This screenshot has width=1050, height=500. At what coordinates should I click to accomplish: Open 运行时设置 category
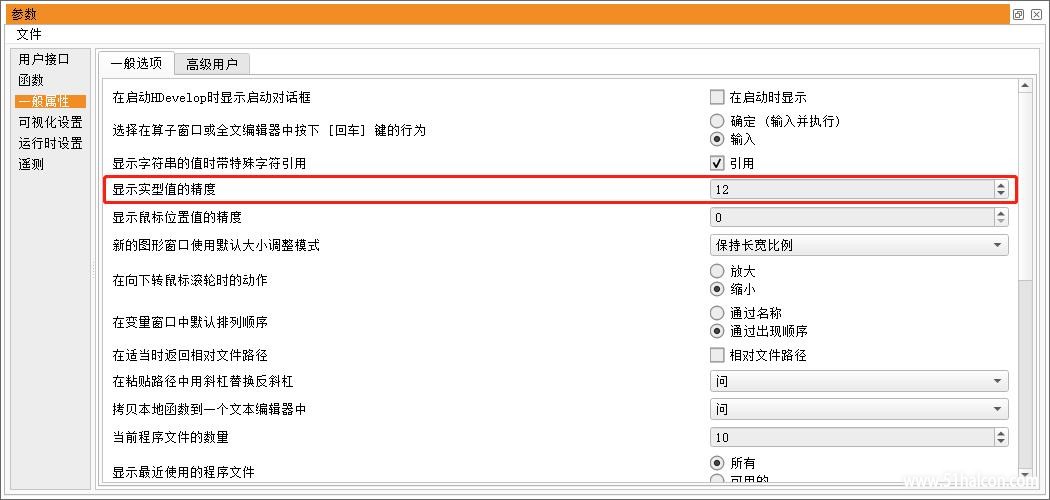click(50, 143)
